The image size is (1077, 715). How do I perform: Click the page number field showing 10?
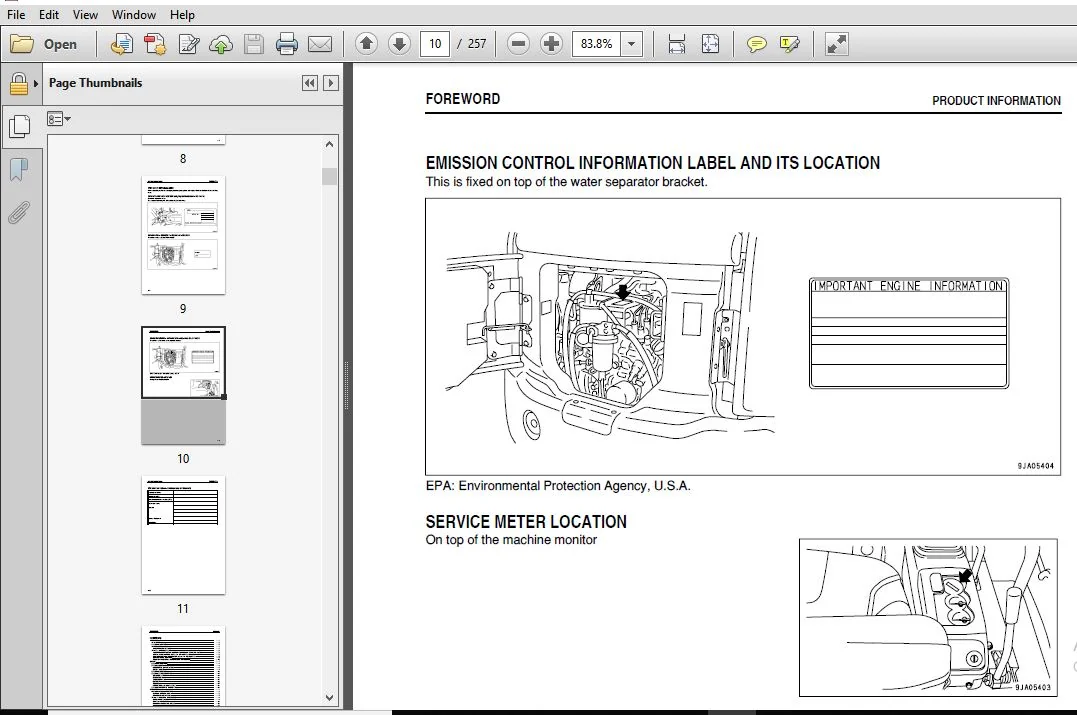click(435, 44)
